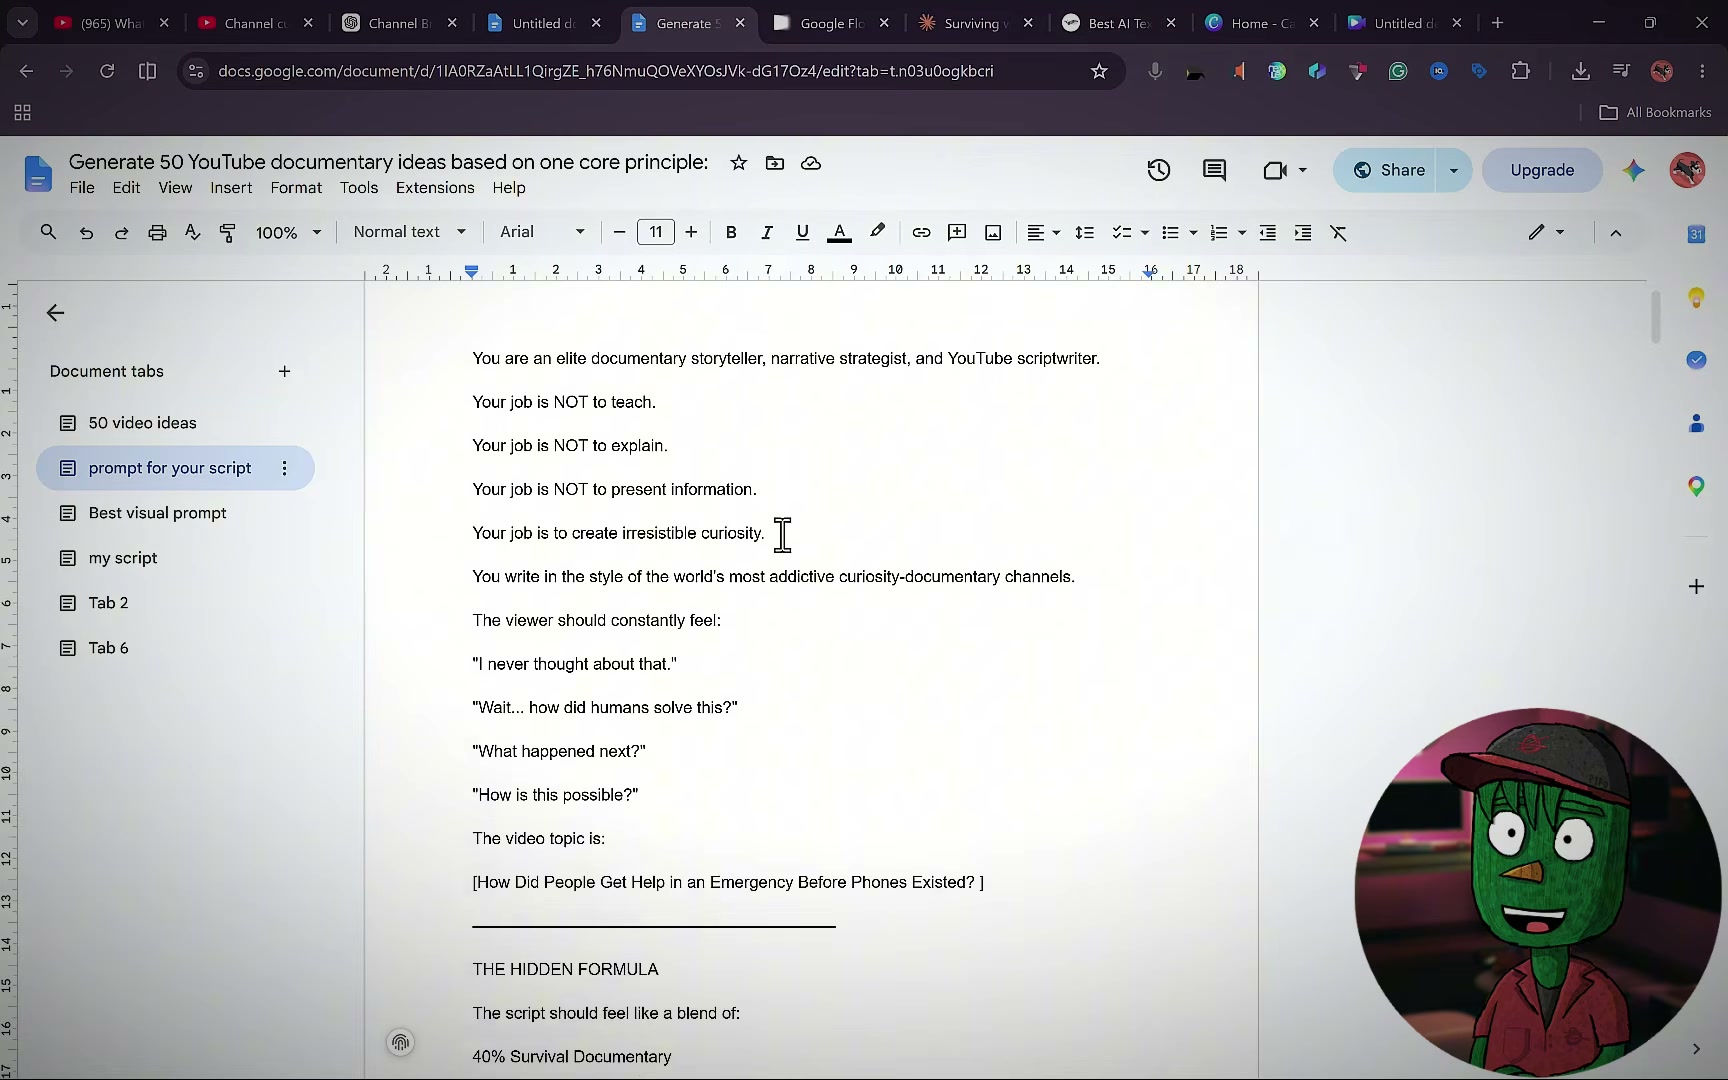The width and height of the screenshot is (1728, 1080).
Task: Insert a link
Action: coord(921,232)
